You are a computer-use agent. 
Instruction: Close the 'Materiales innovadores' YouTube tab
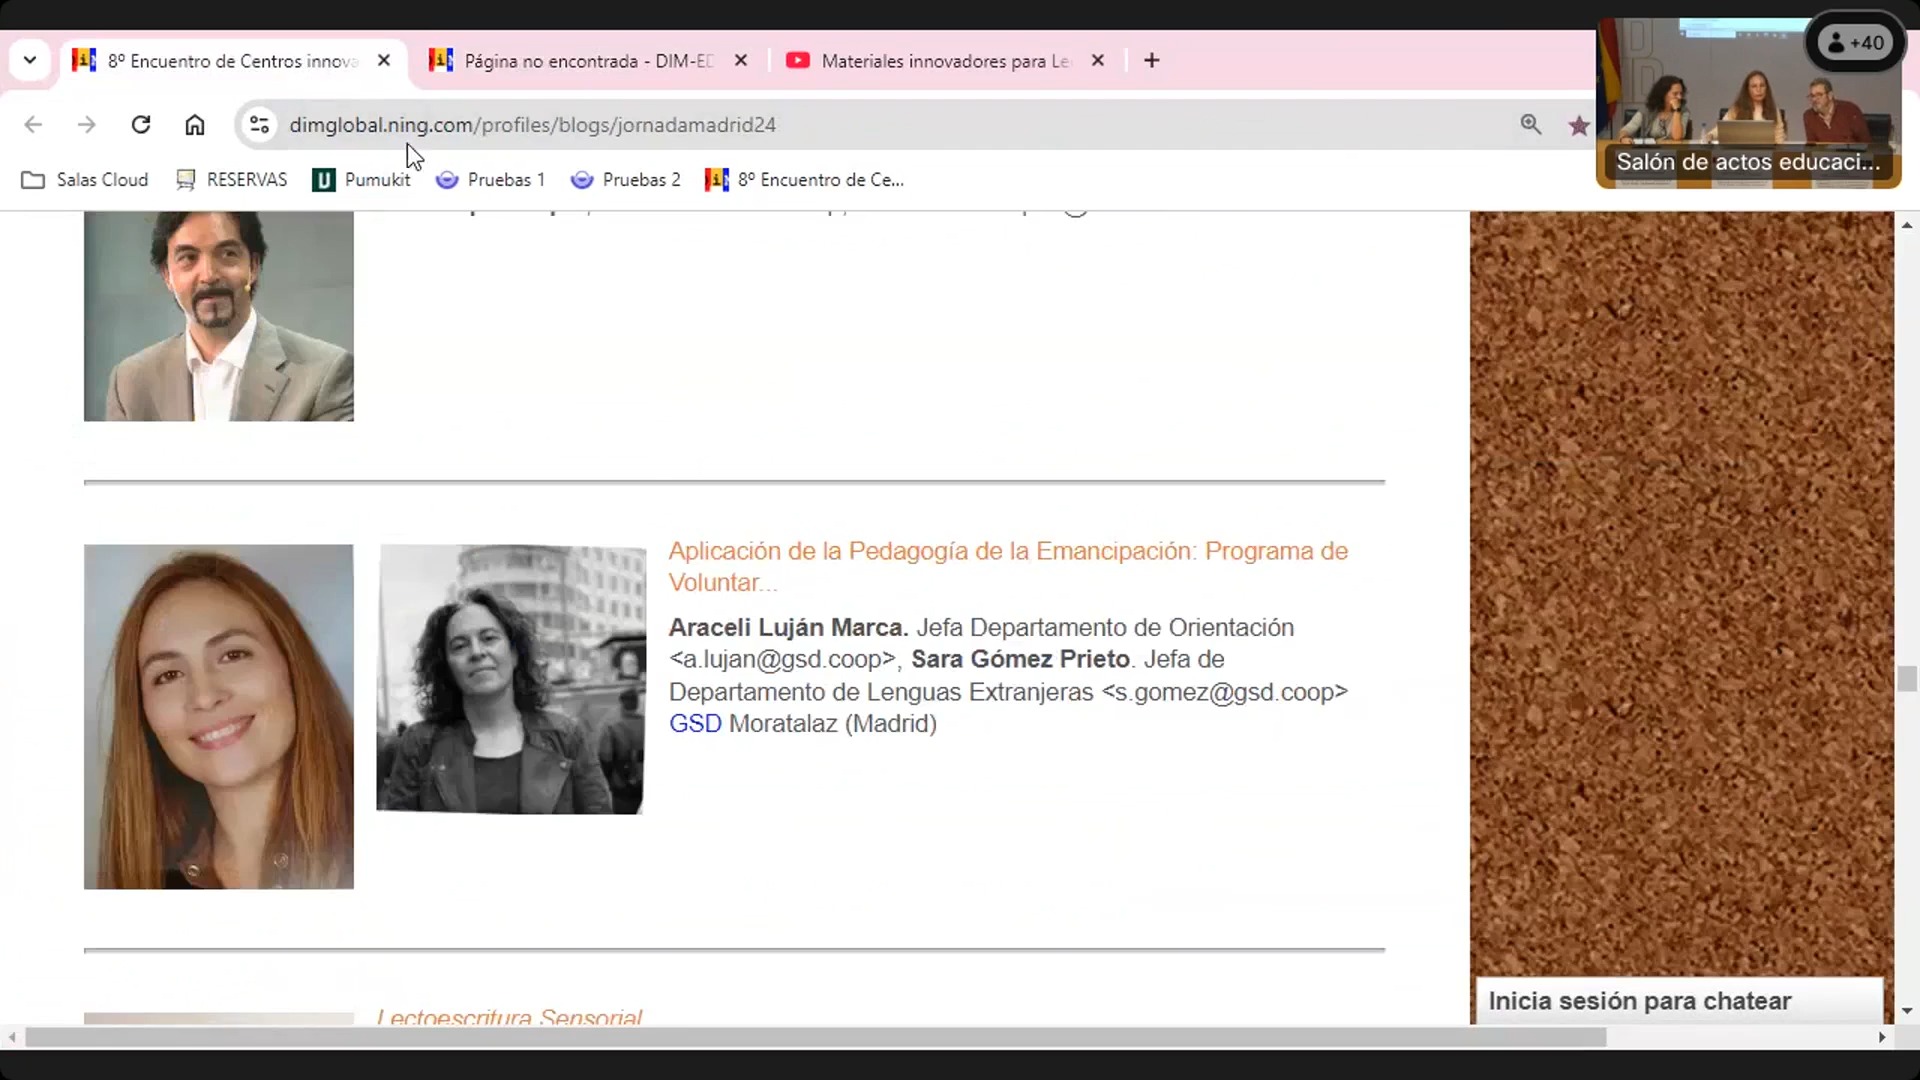pos(1098,61)
